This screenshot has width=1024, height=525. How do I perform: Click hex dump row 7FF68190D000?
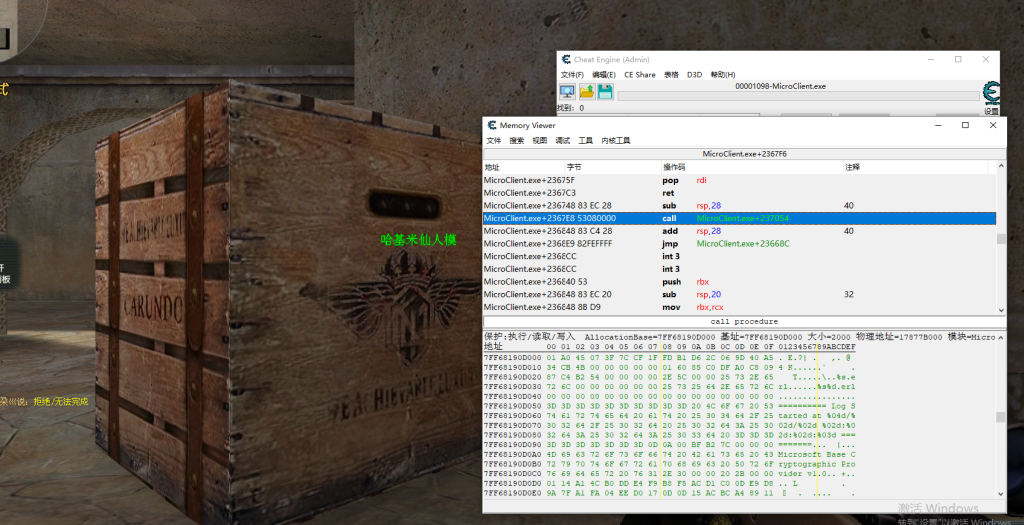point(669,358)
